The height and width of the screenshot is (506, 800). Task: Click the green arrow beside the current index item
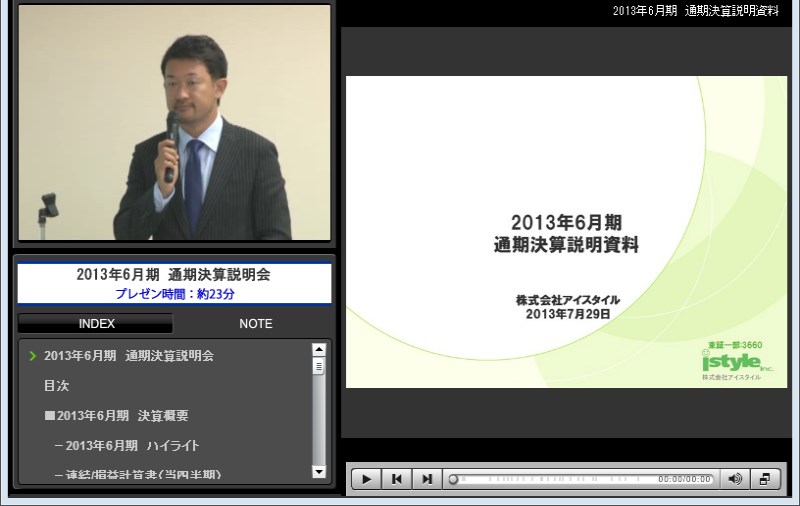coord(33,356)
